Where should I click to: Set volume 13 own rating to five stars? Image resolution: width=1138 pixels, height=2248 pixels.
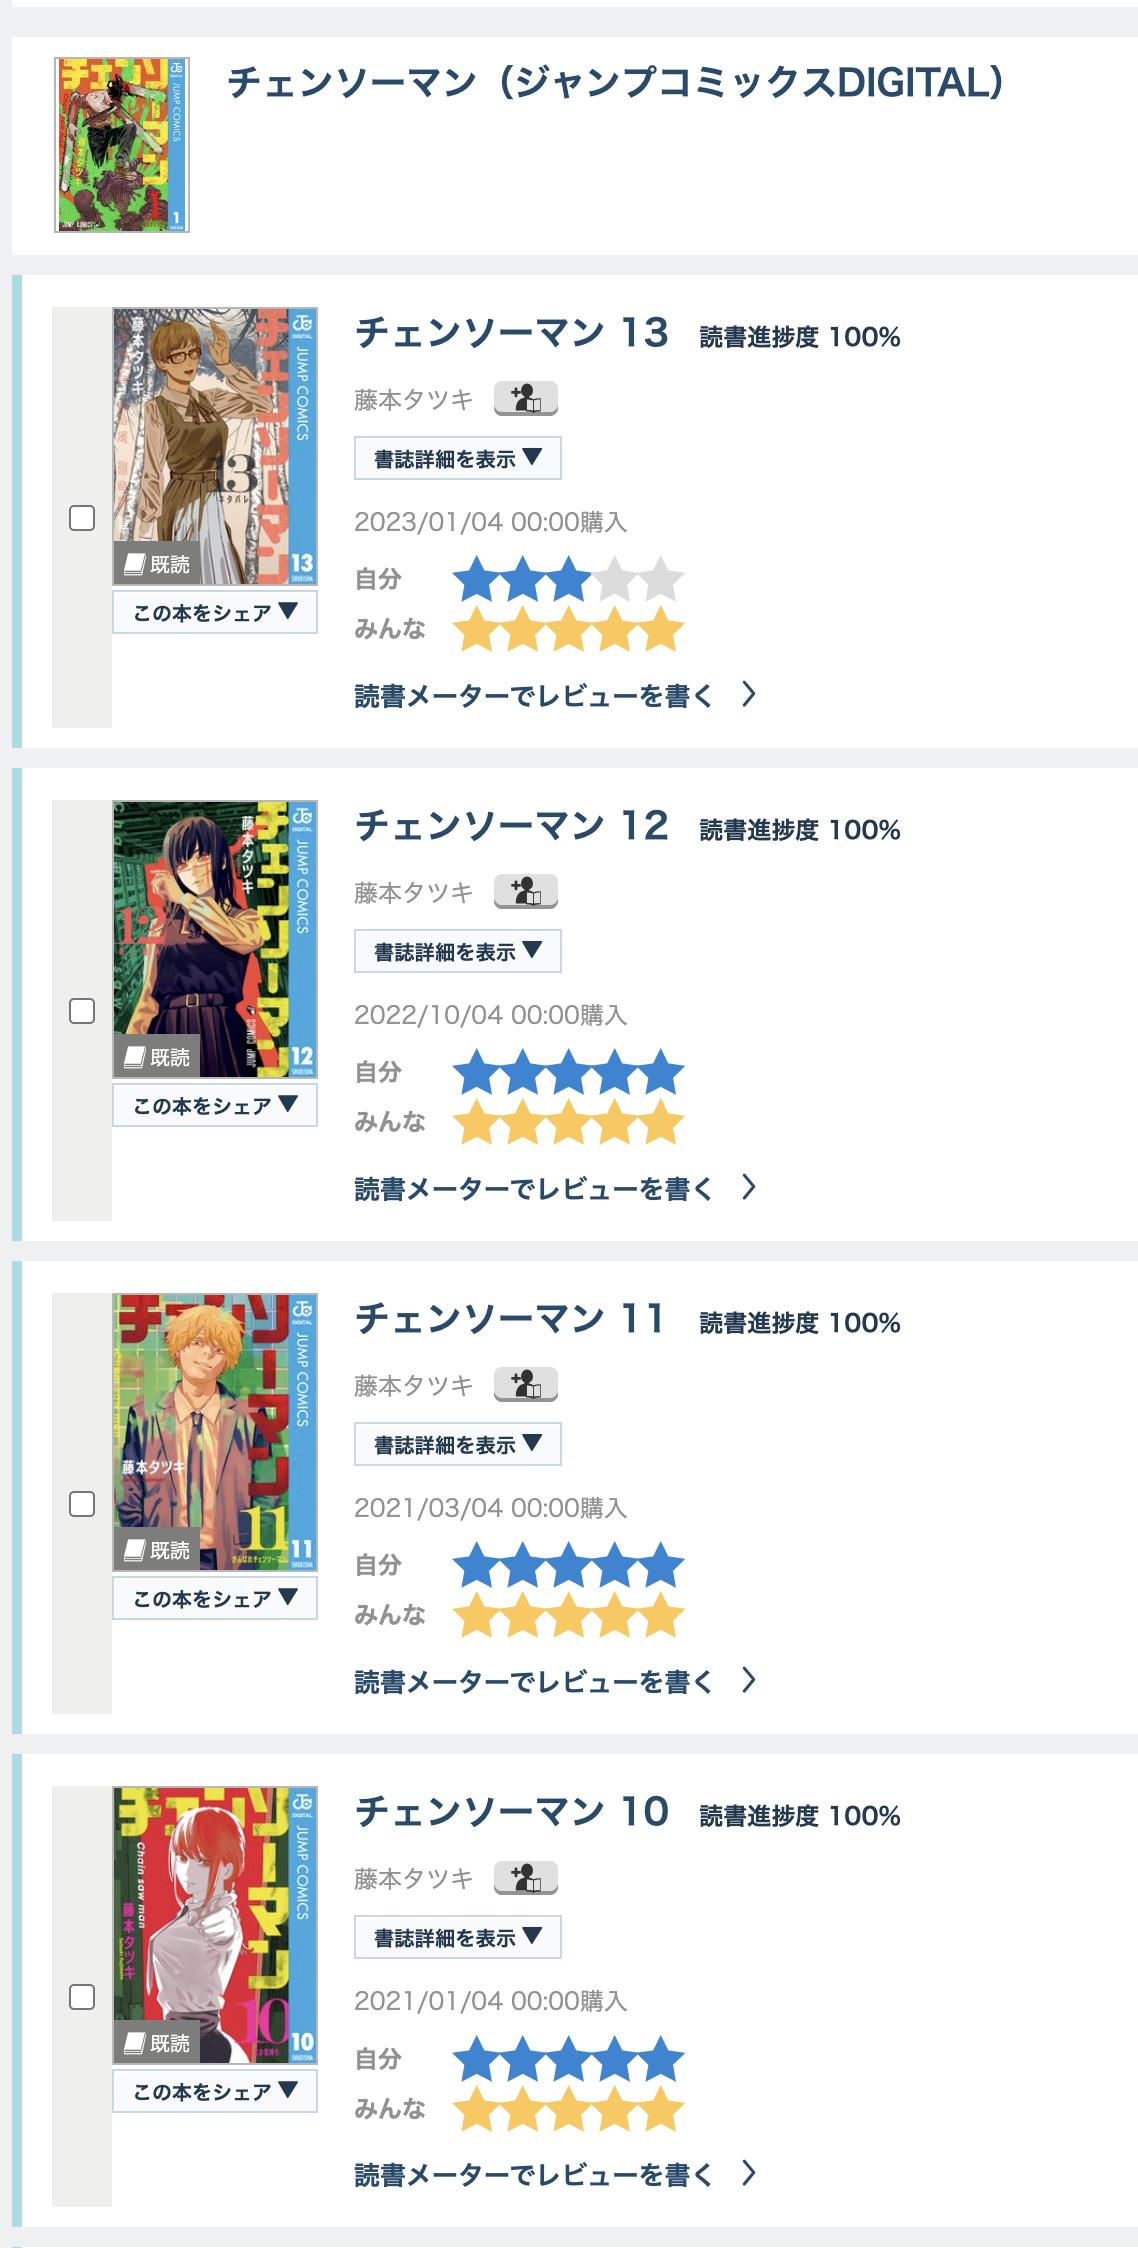[662, 580]
